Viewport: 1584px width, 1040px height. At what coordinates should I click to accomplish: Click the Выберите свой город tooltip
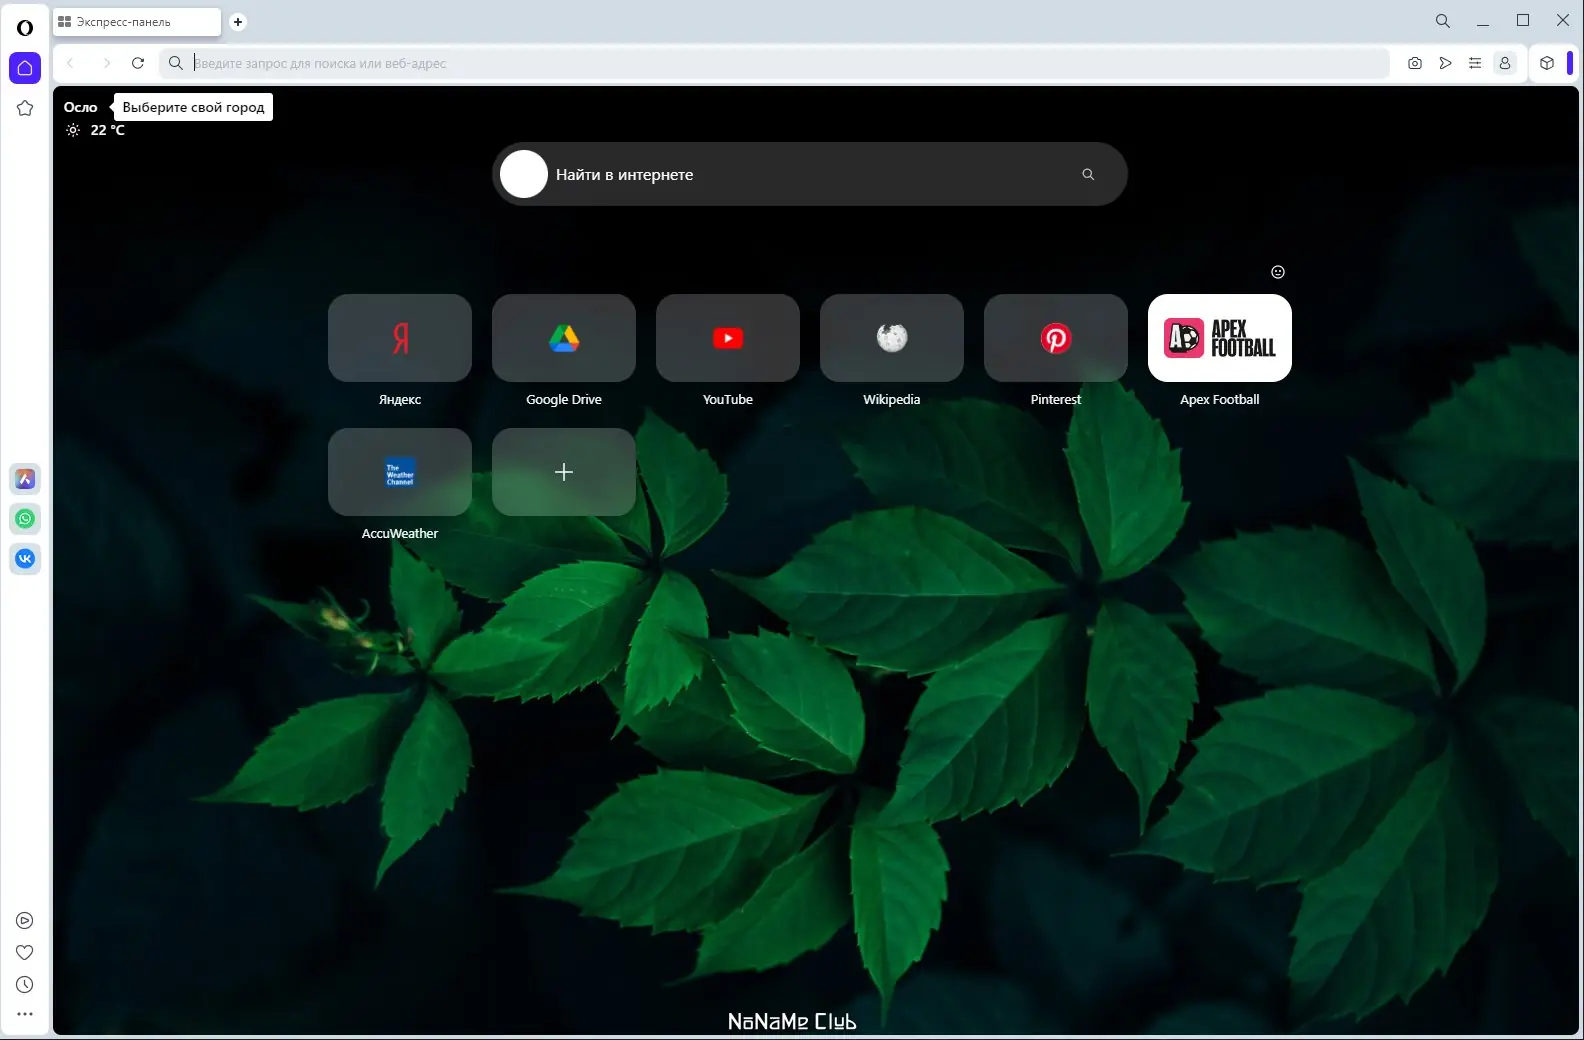click(193, 107)
